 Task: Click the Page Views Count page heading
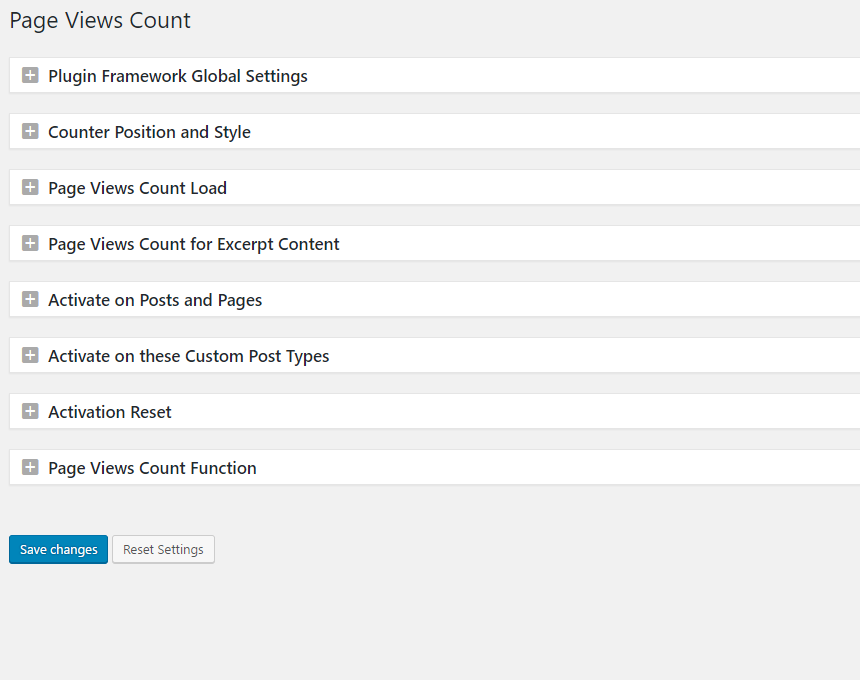[x=100, y=20]
